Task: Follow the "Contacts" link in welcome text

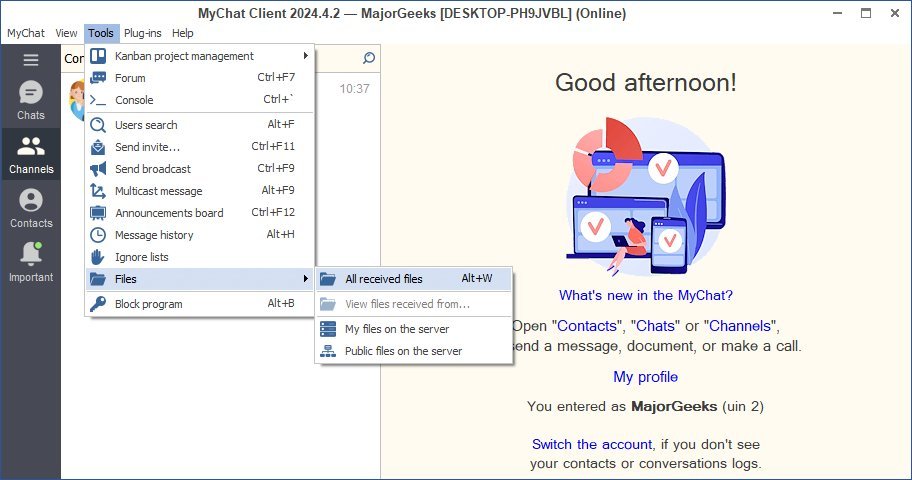Action: tap(587, 326)
